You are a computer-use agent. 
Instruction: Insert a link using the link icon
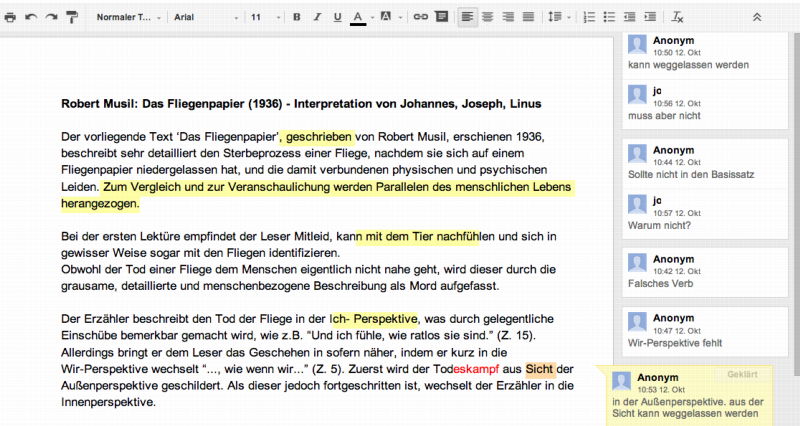pyautogui.click(x=421, y=17)
